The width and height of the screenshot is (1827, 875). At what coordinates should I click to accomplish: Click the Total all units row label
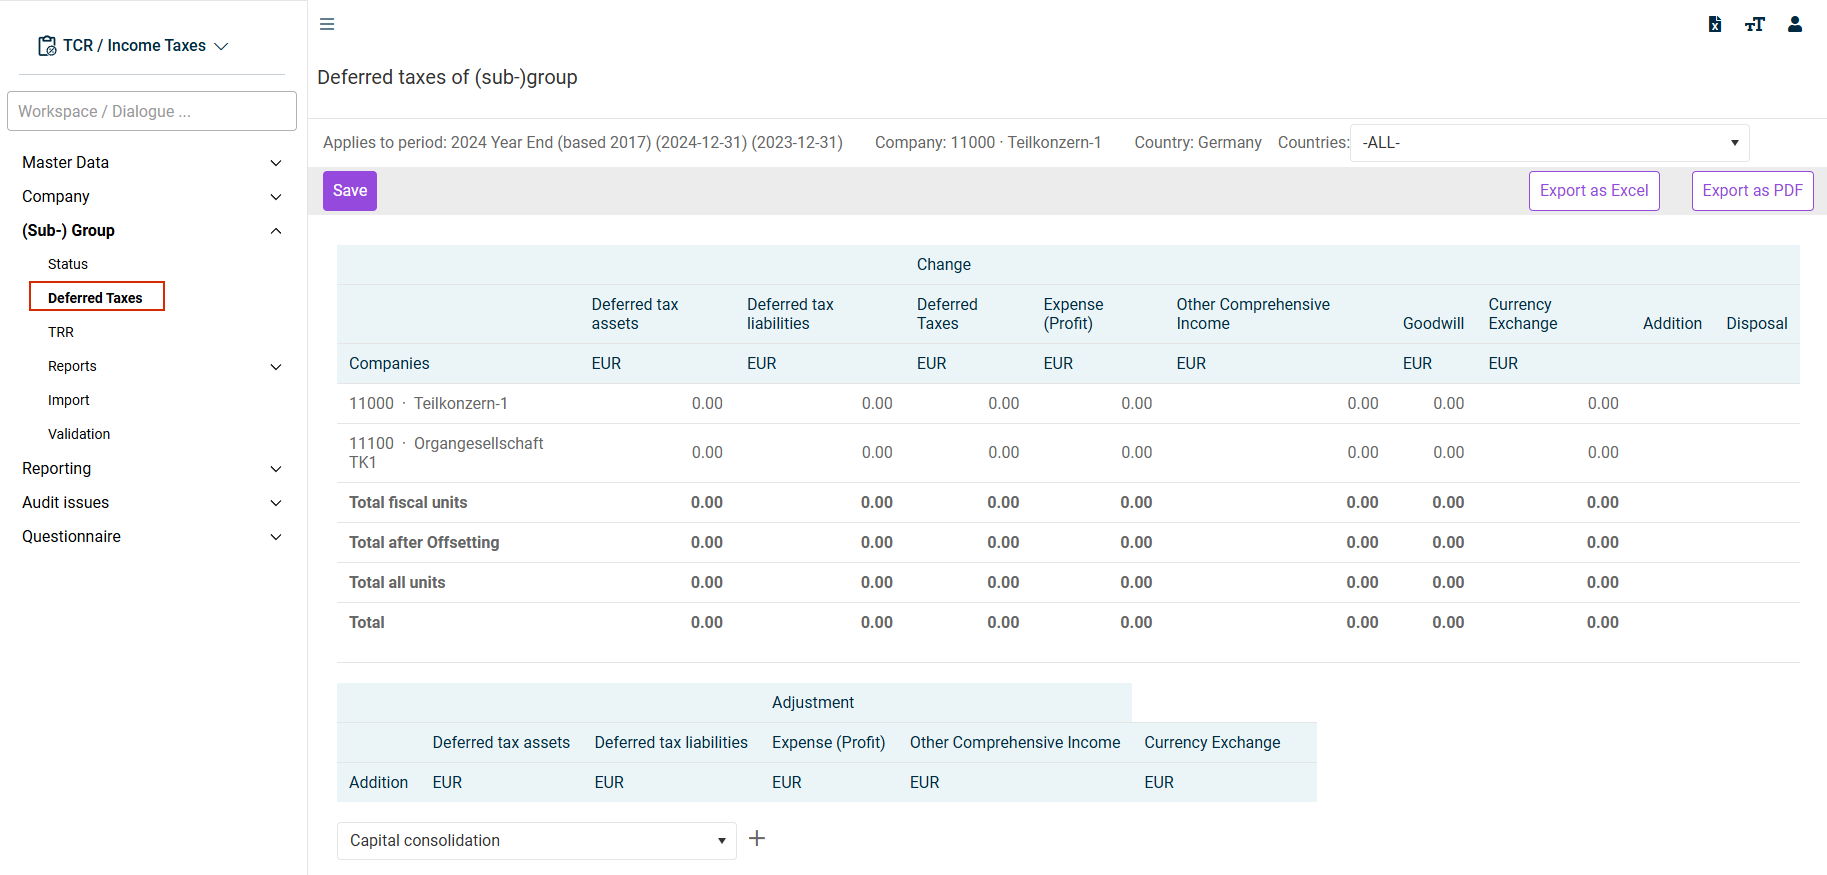(397, 582)
